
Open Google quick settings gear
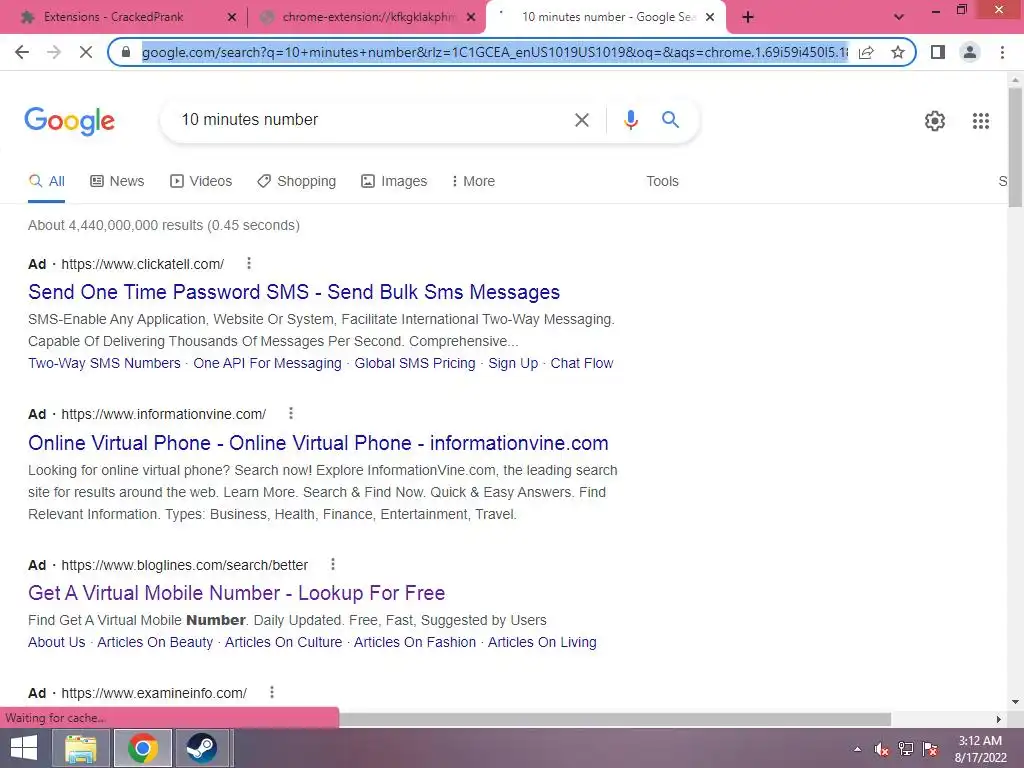click(935, 121)
